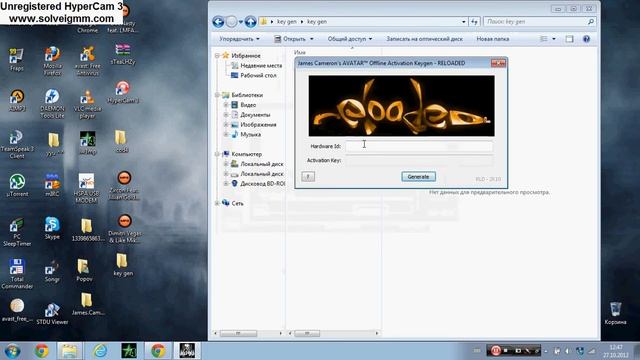Click the small '!' button in keygen
The width and height of the screenshot is (640, 360).
point(308,177)
